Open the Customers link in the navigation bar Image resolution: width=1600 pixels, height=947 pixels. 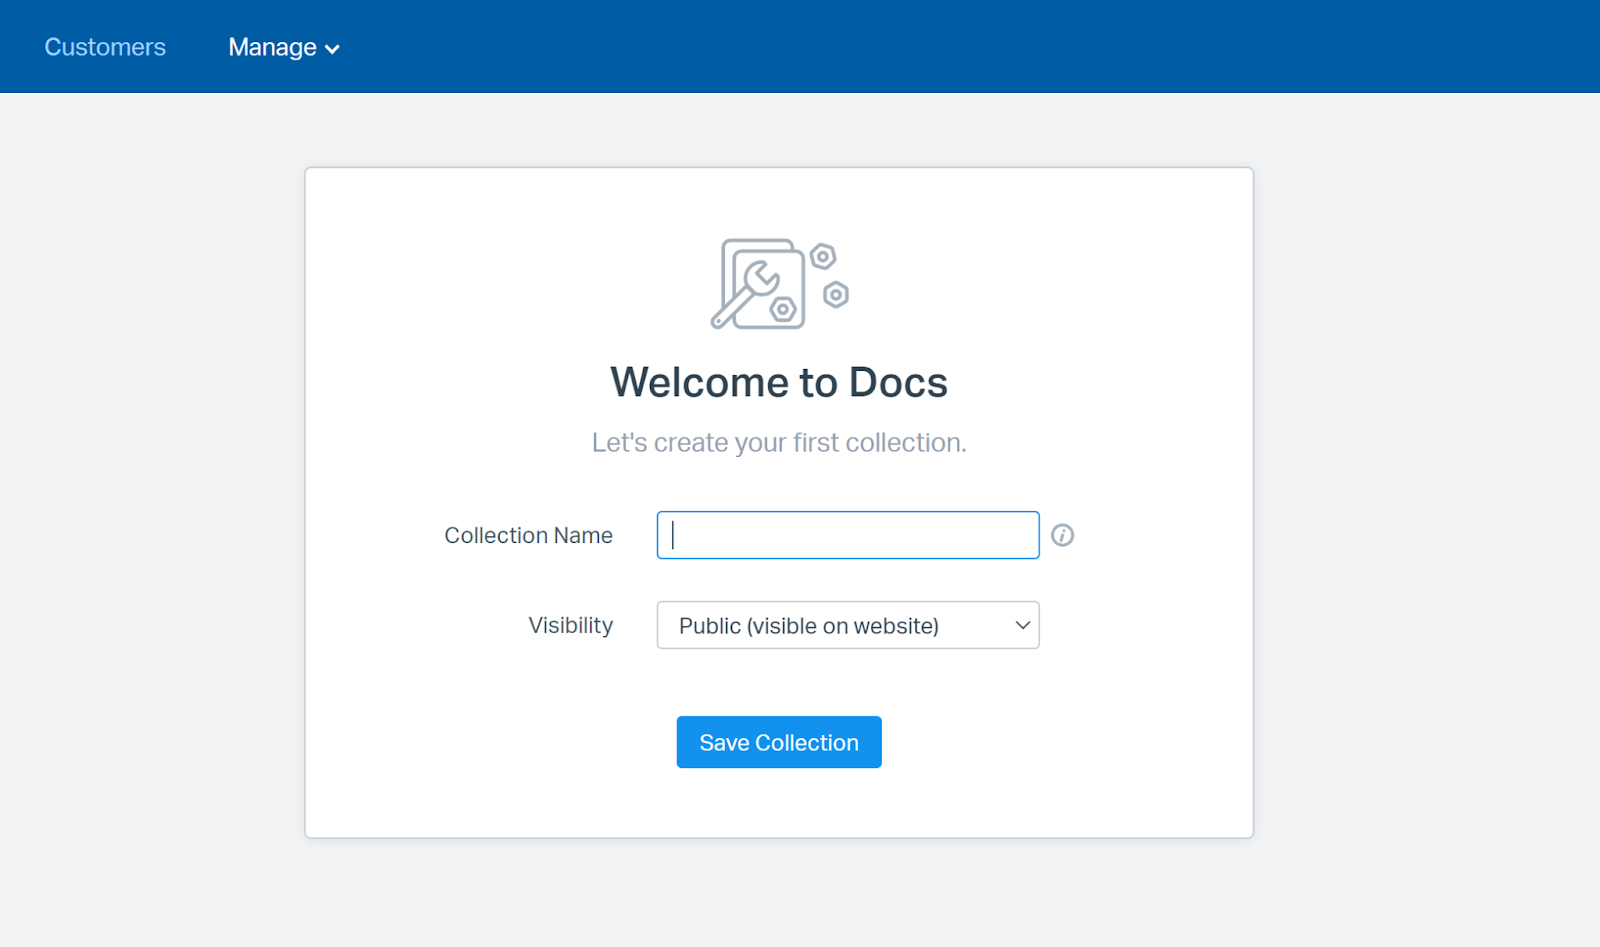[x=105, y=47]
